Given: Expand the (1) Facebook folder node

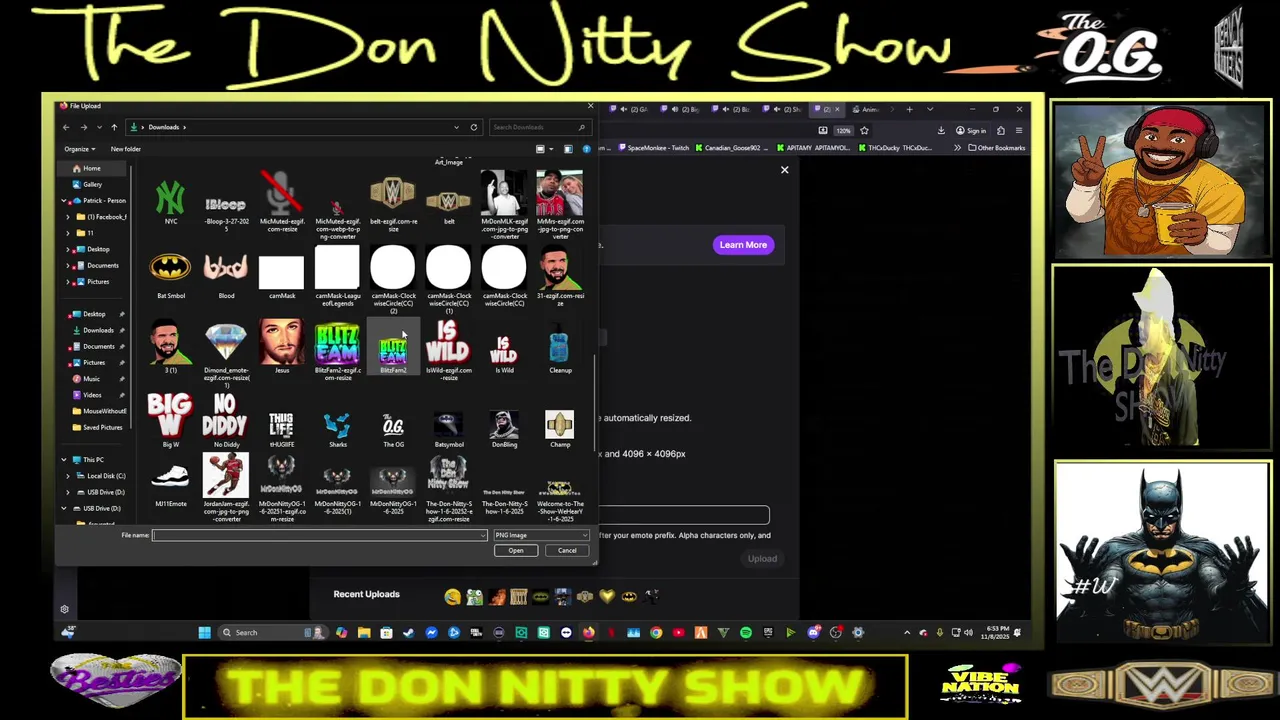Looking at the screenshot, I should click(x=68, y=217).
